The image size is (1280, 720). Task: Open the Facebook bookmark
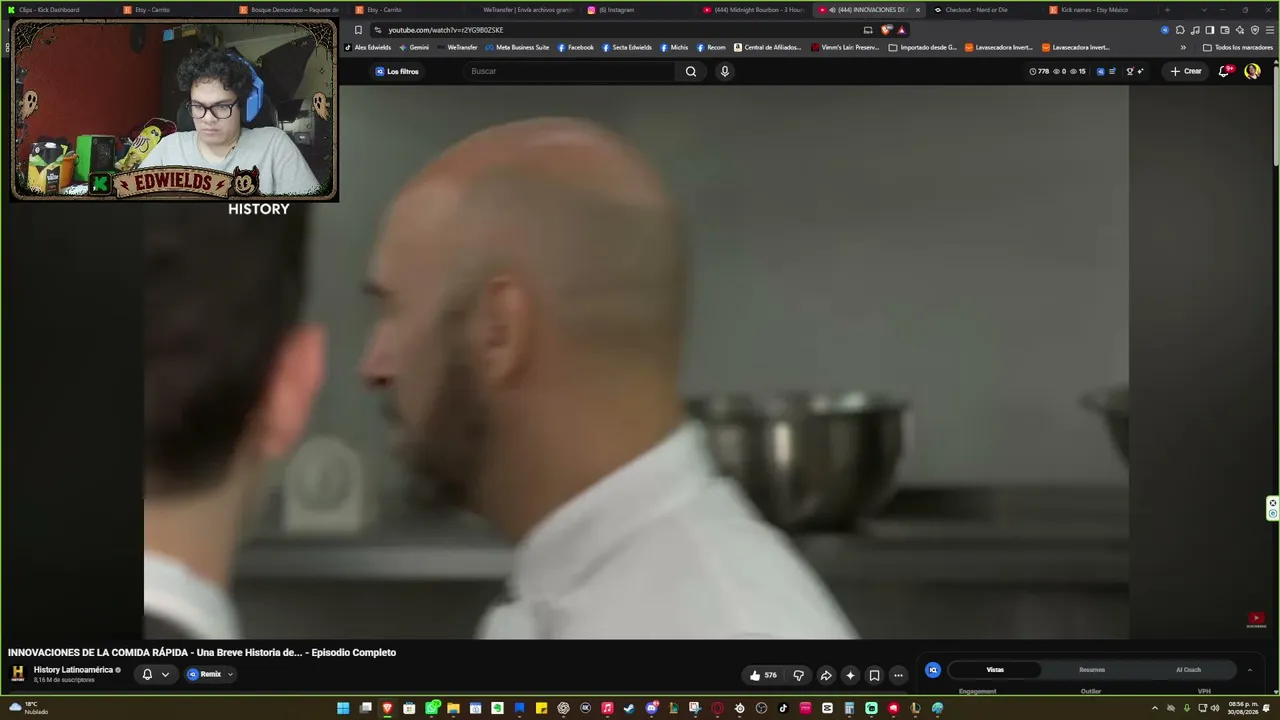[576, 47]
